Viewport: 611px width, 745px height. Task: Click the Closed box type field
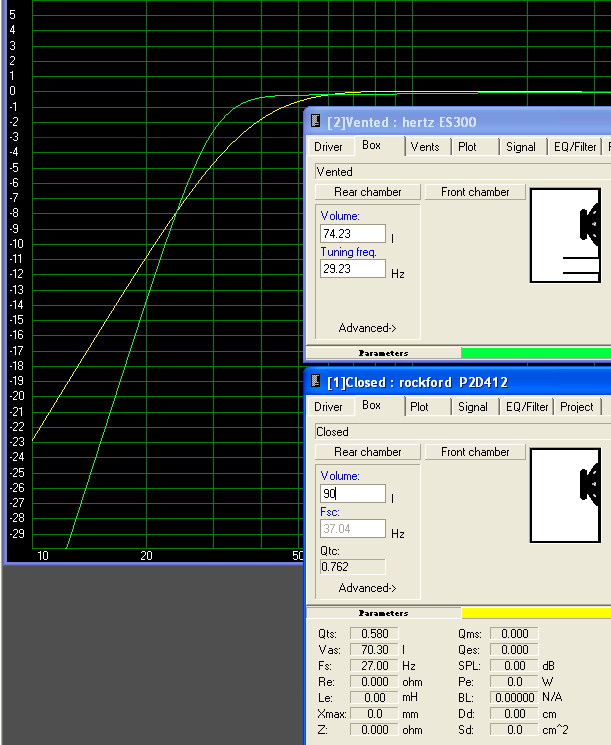click(463, 431)
